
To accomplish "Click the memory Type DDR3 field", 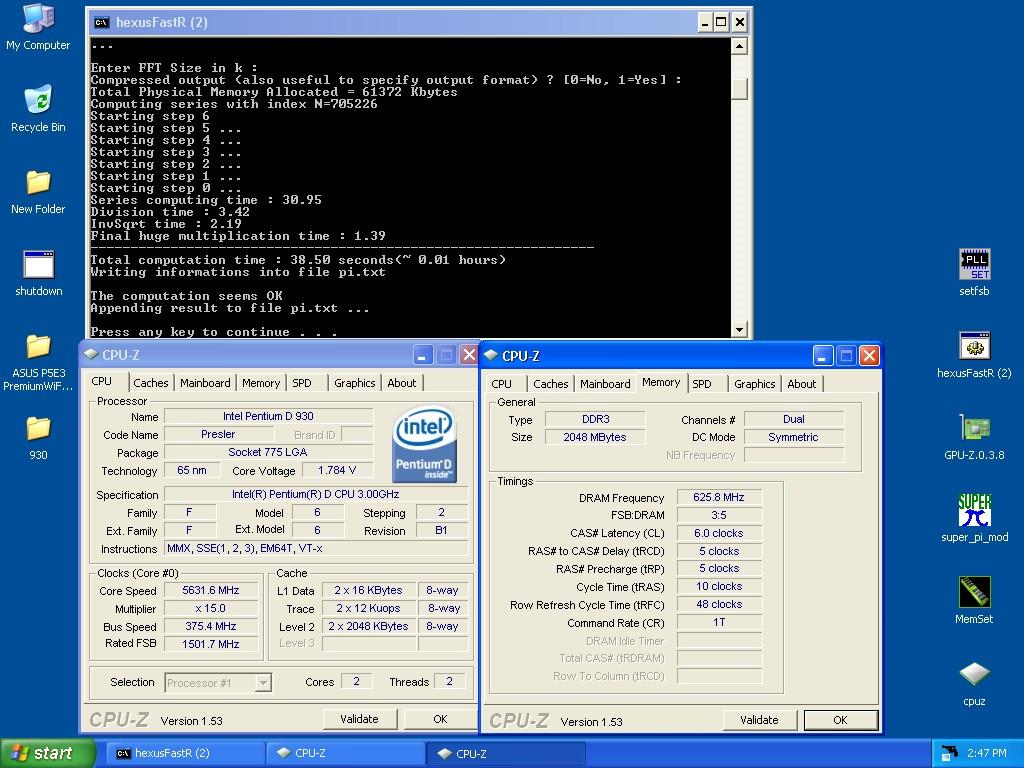I will pyautogui.click(x=595, y=419).
